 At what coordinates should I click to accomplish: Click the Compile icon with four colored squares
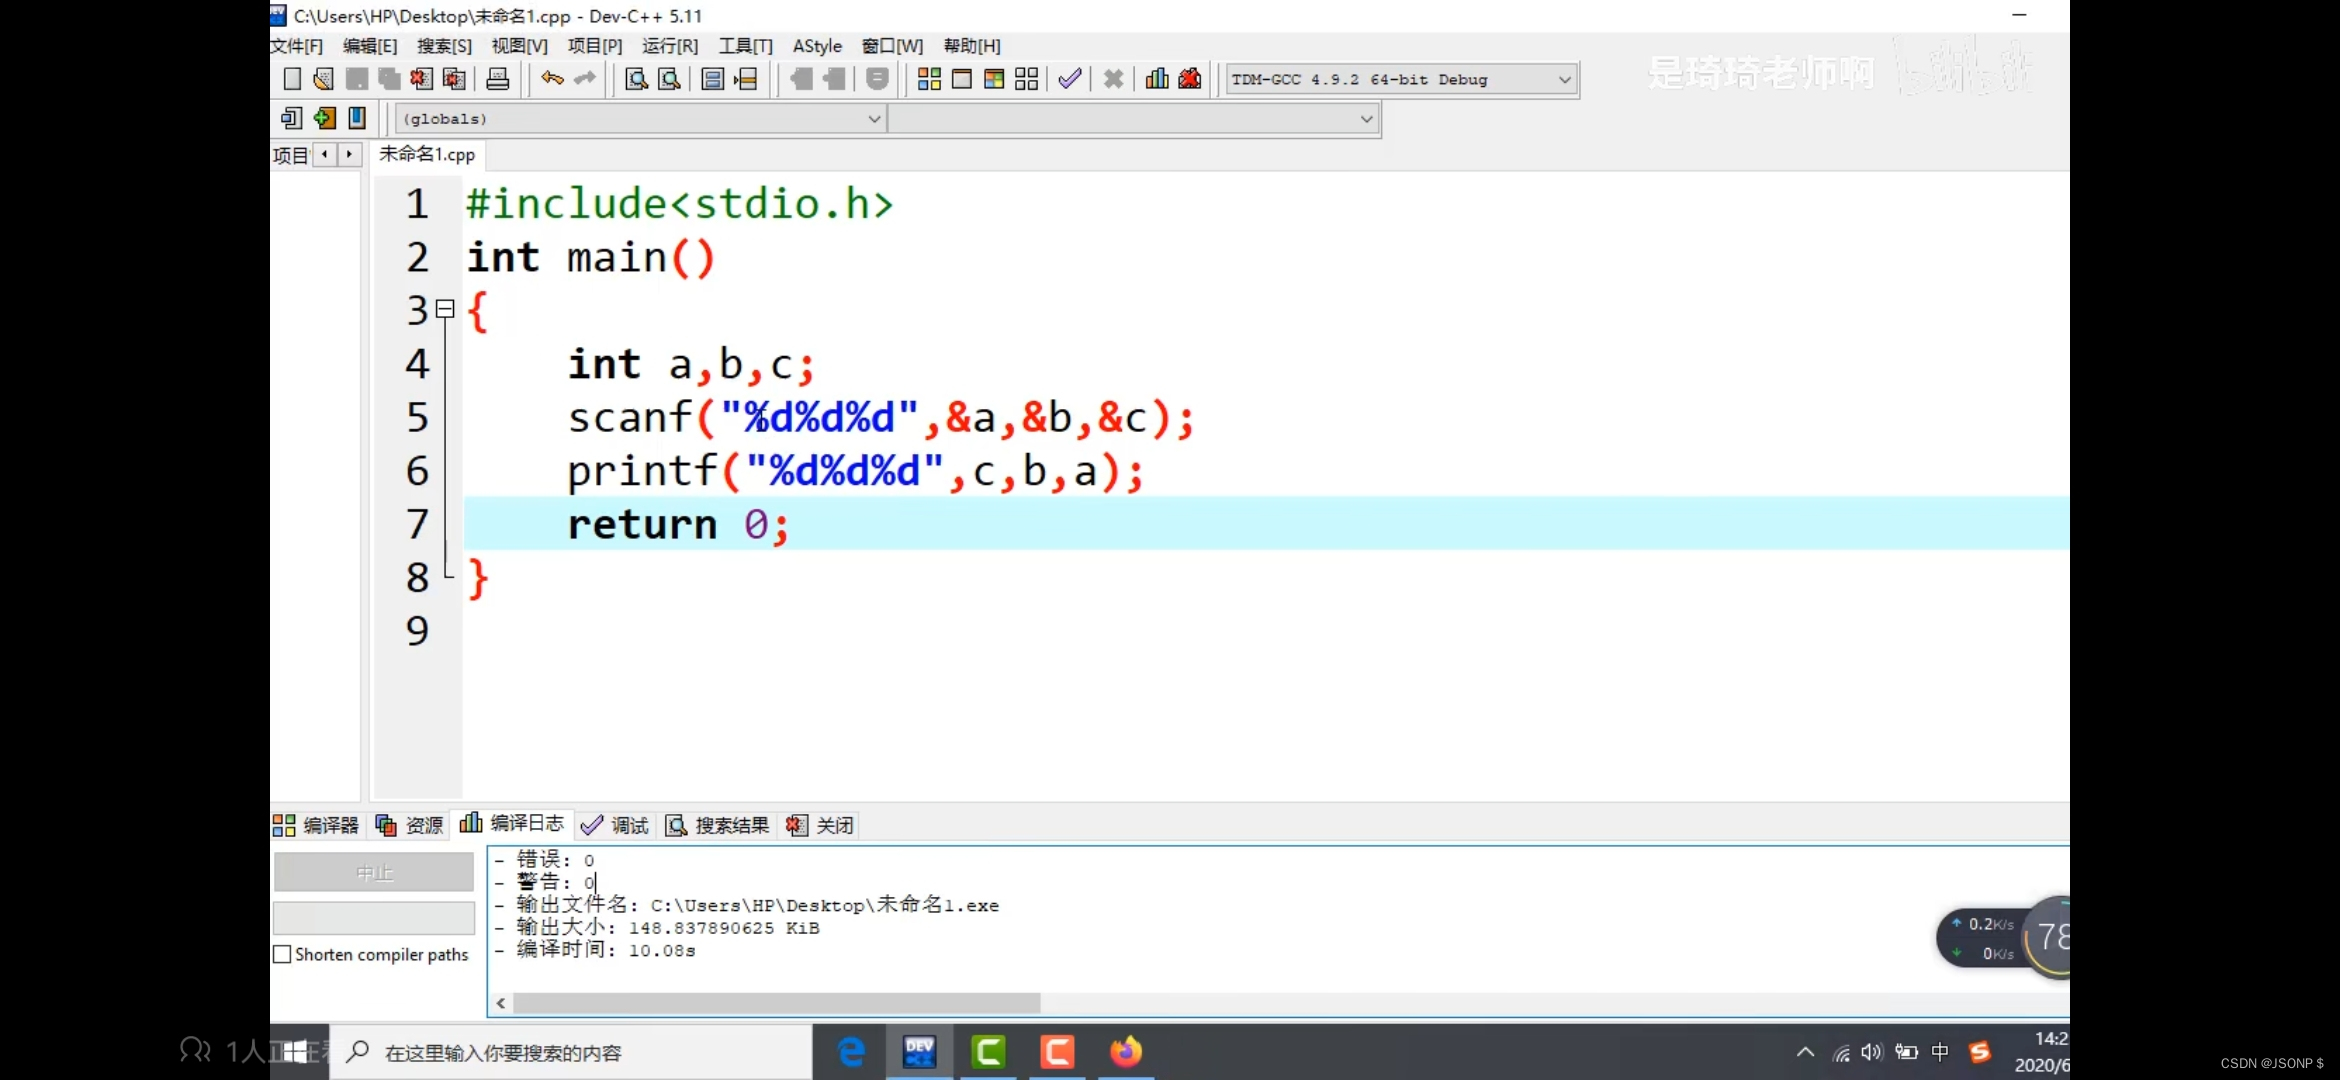point(929,79)
